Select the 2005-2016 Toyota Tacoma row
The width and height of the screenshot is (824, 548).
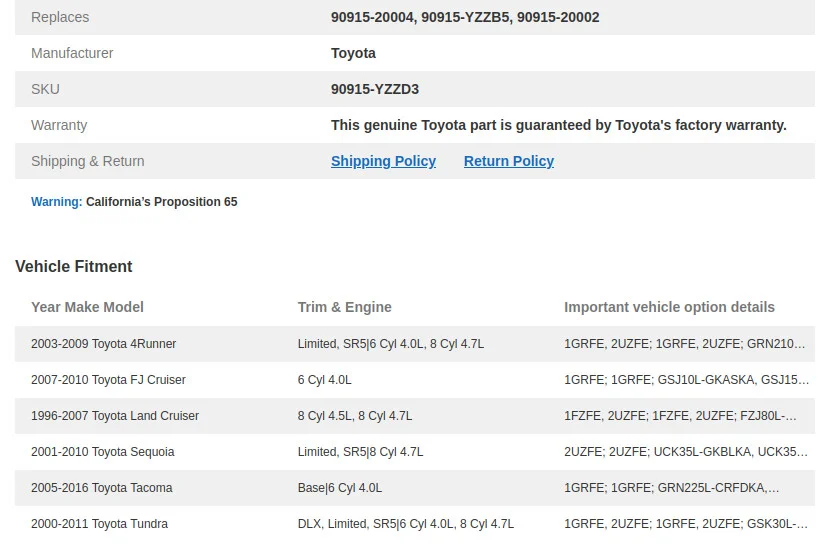point(415,488)
